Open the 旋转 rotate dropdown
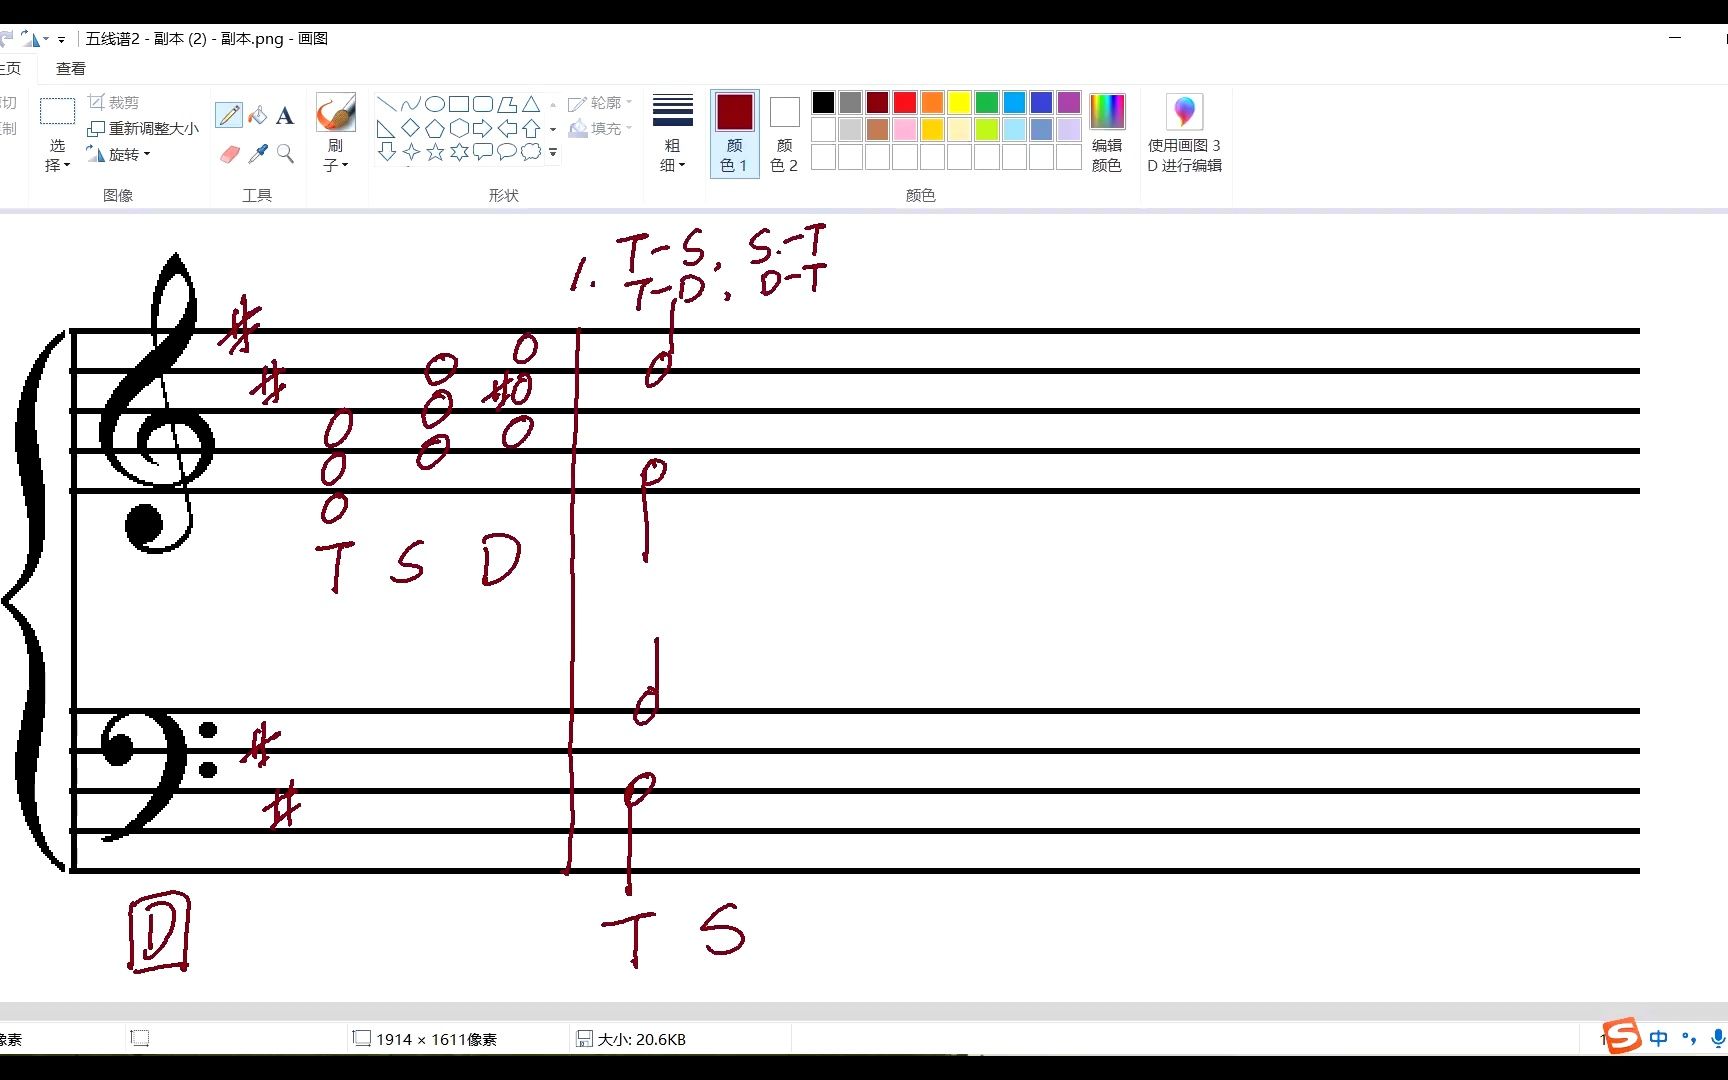The width and height of the screenshot is (1728, 1080). point(119,154)
